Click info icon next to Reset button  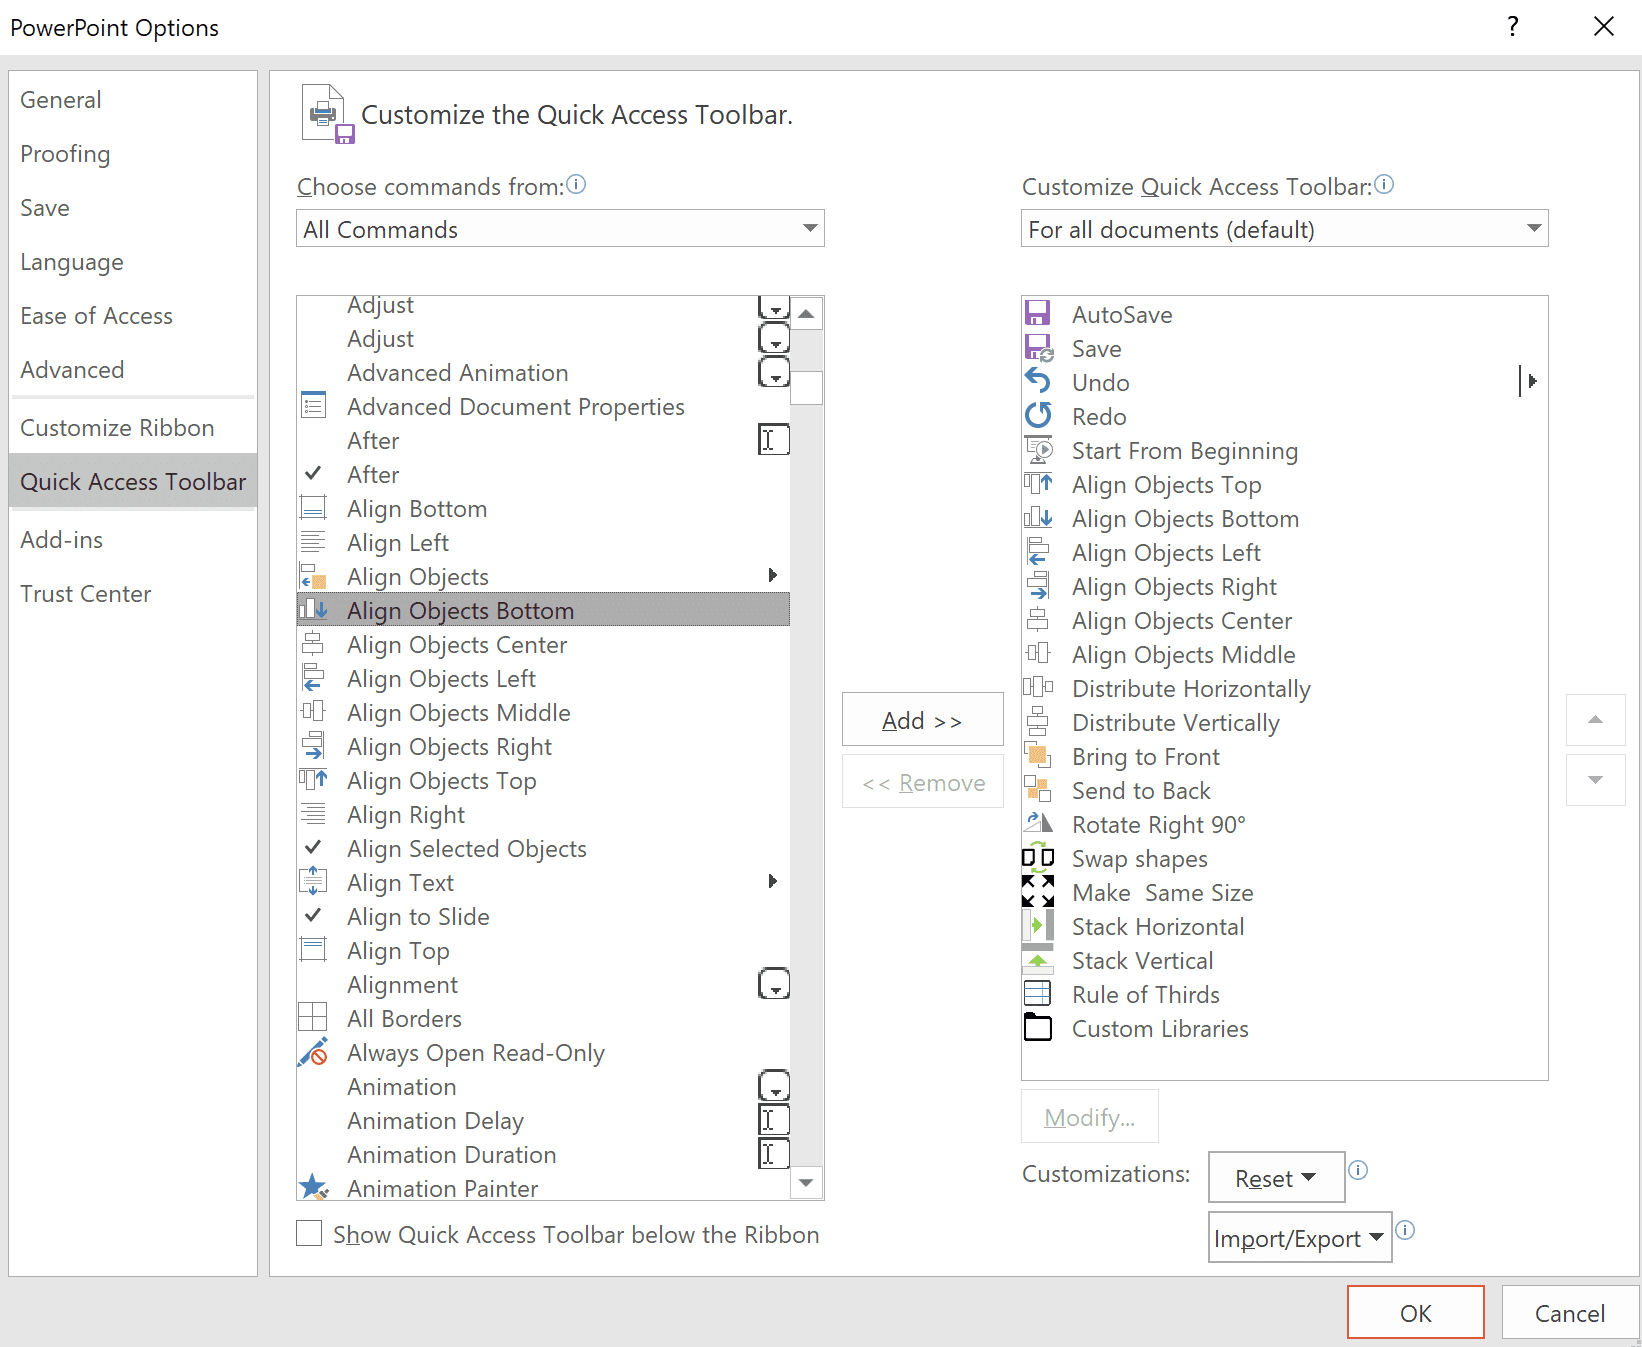coord(1358,1170)
